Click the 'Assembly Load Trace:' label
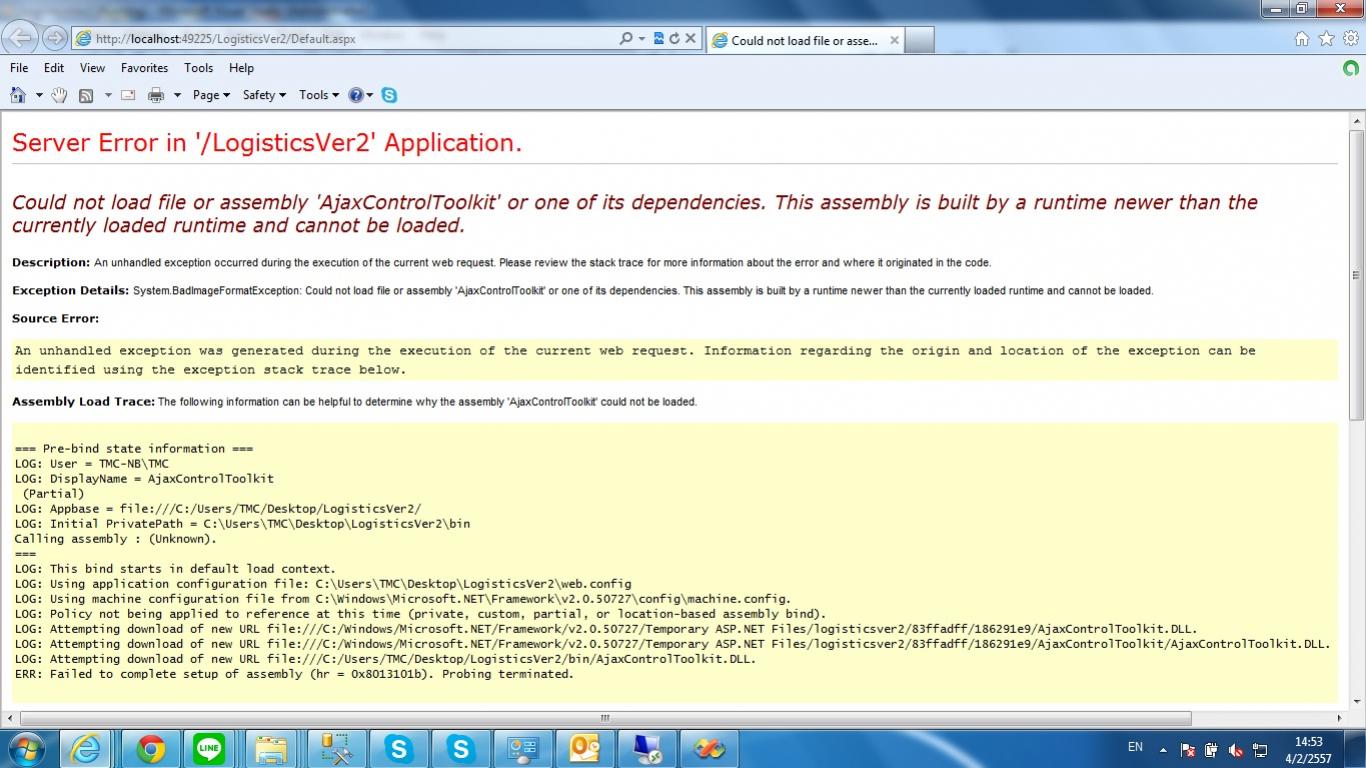The height and width of the screenshot is (768, 1366). click(x=83, y=402)
